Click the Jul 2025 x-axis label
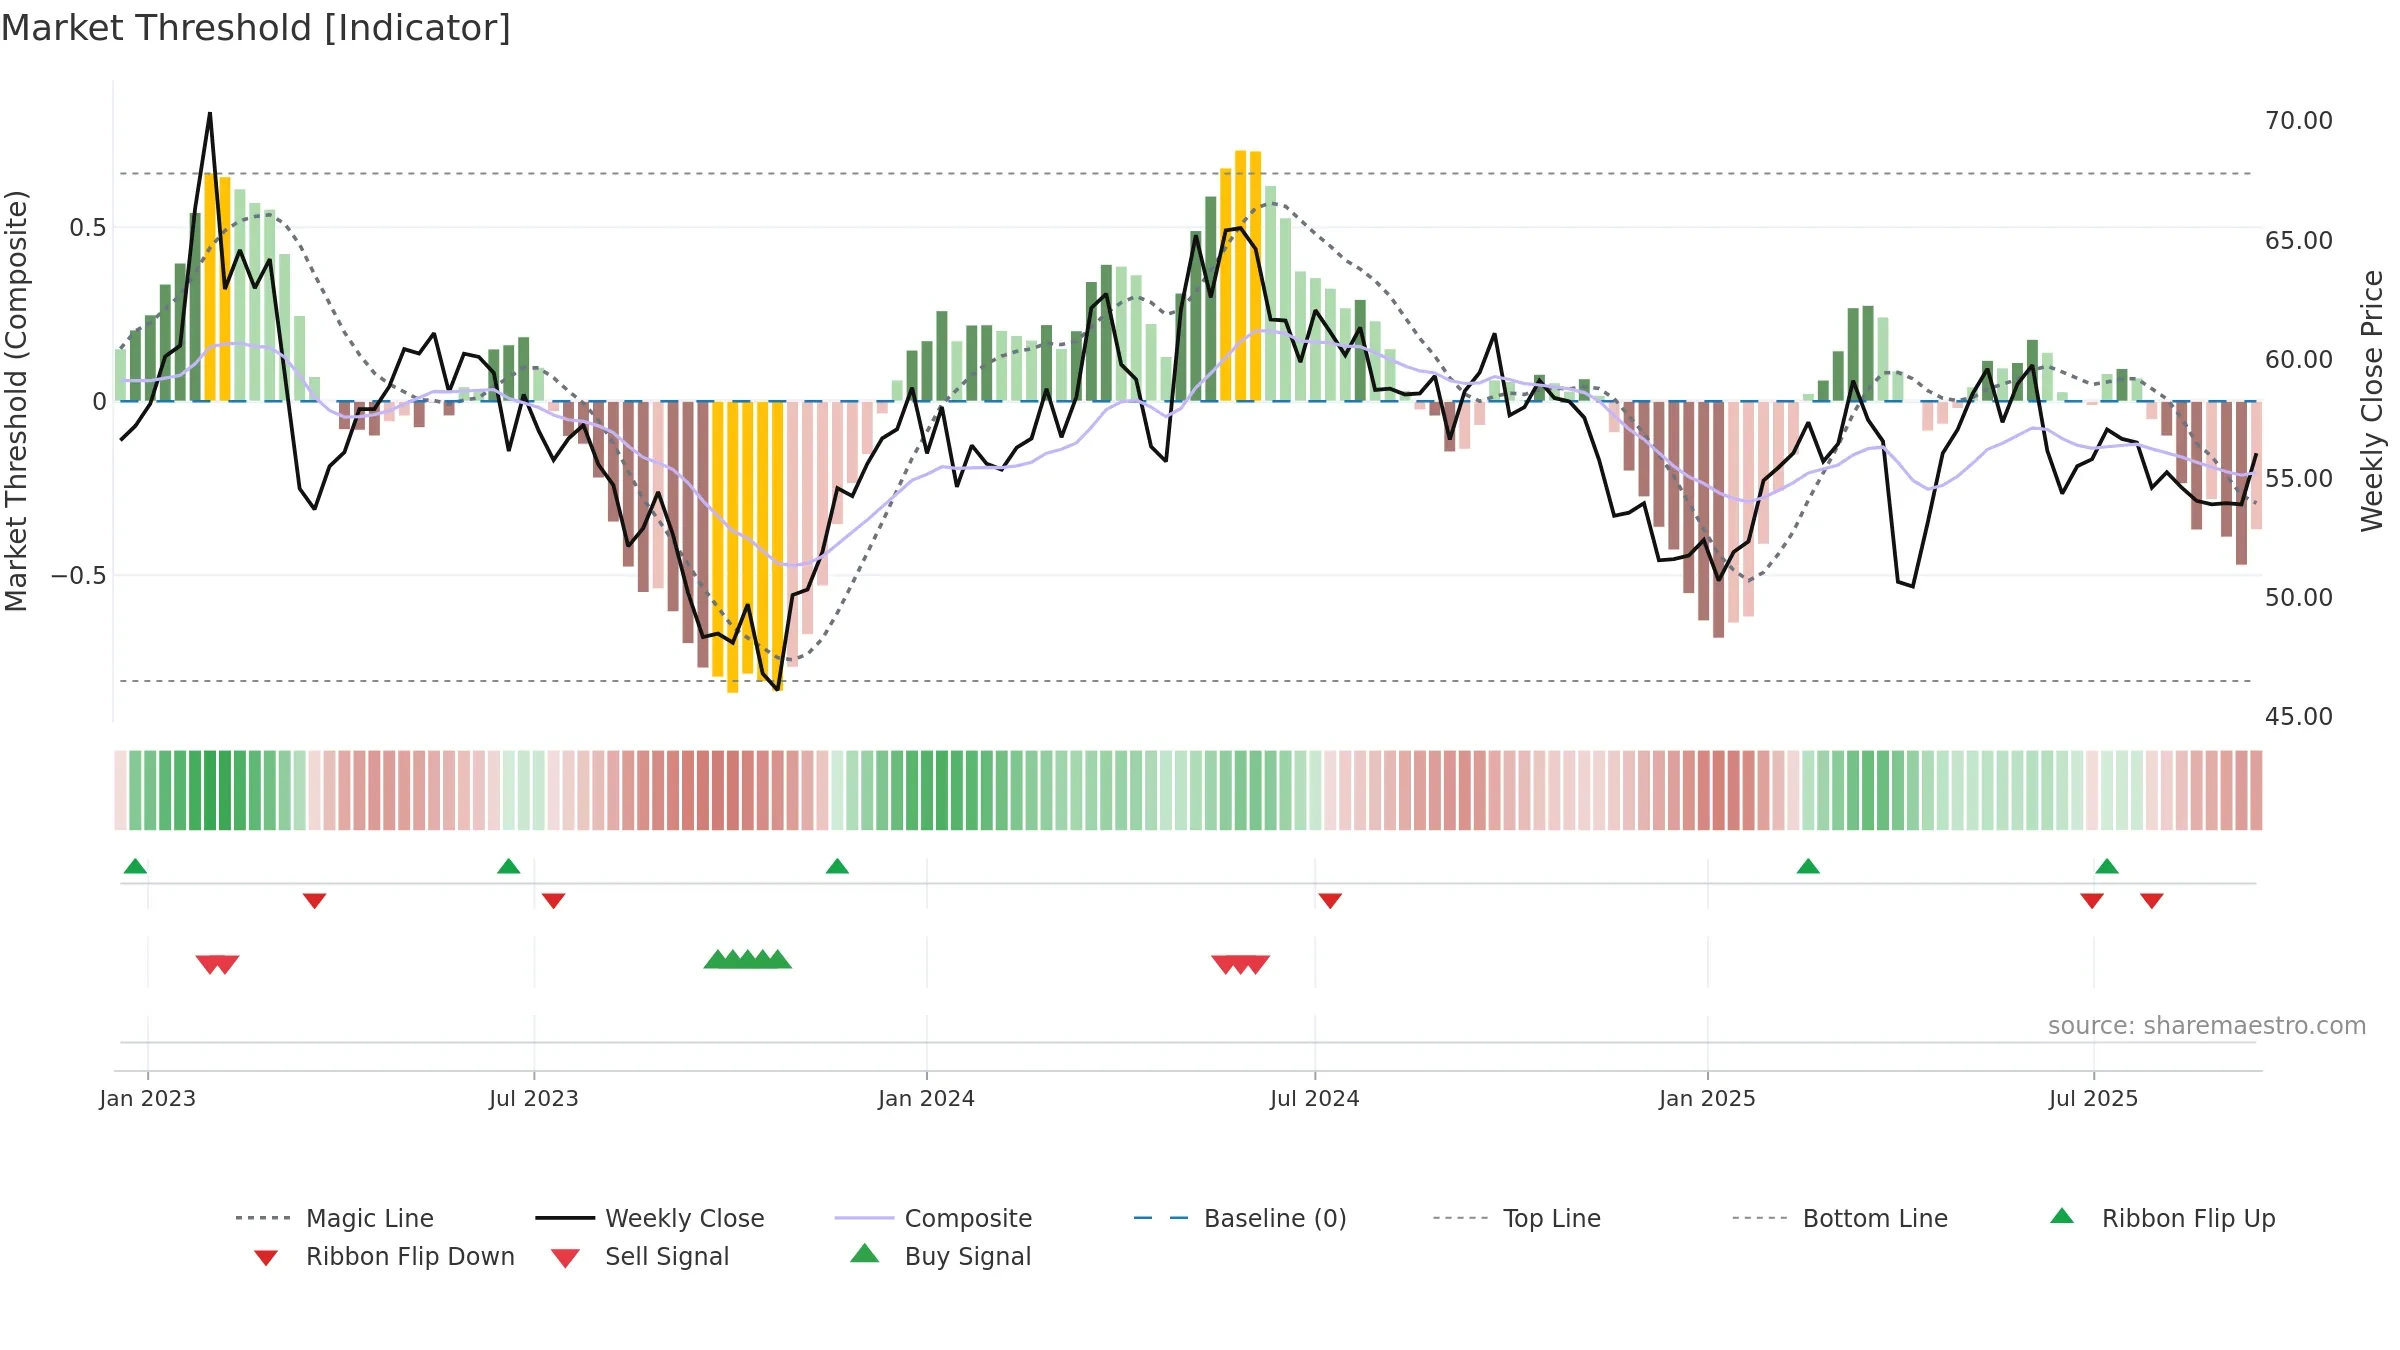The width and height of the screenshot is (2400, 1350). (2094, 1098)
